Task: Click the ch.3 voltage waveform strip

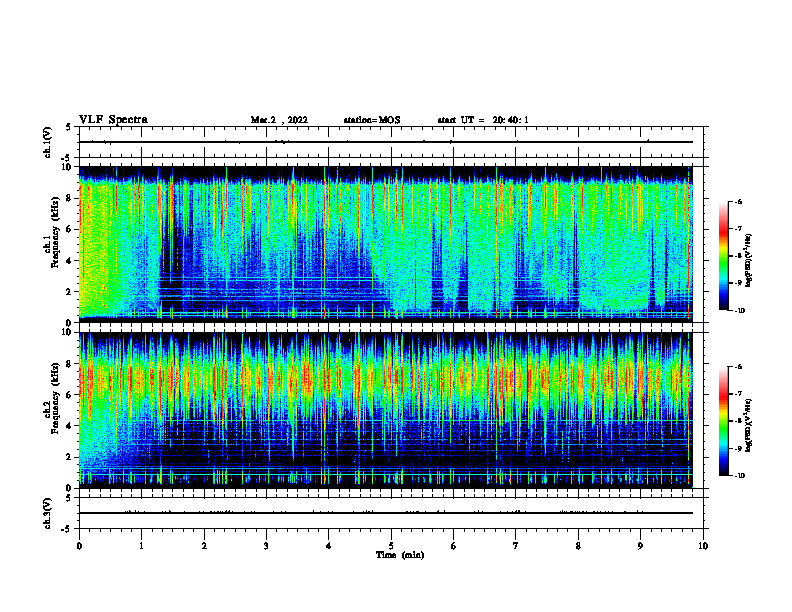Action: point(391,513)
